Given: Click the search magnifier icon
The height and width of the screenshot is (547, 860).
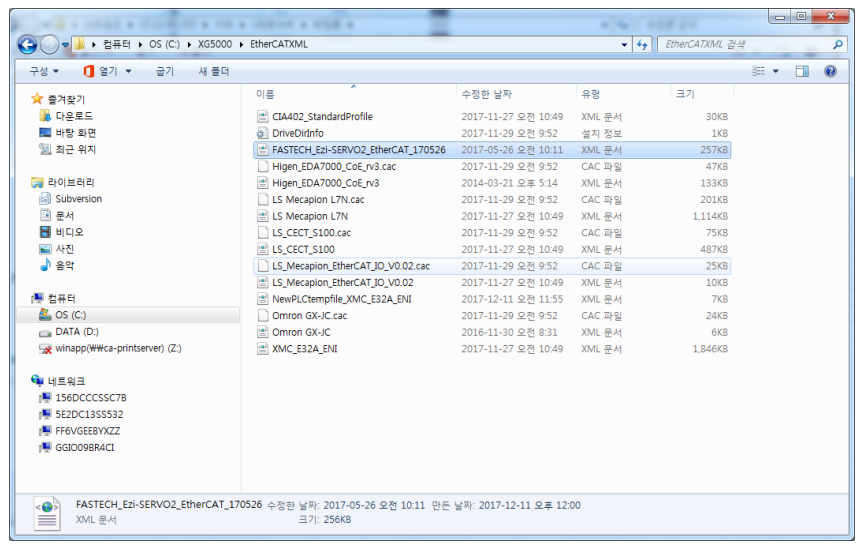Looking at the screenshot, I should (838, 44).
